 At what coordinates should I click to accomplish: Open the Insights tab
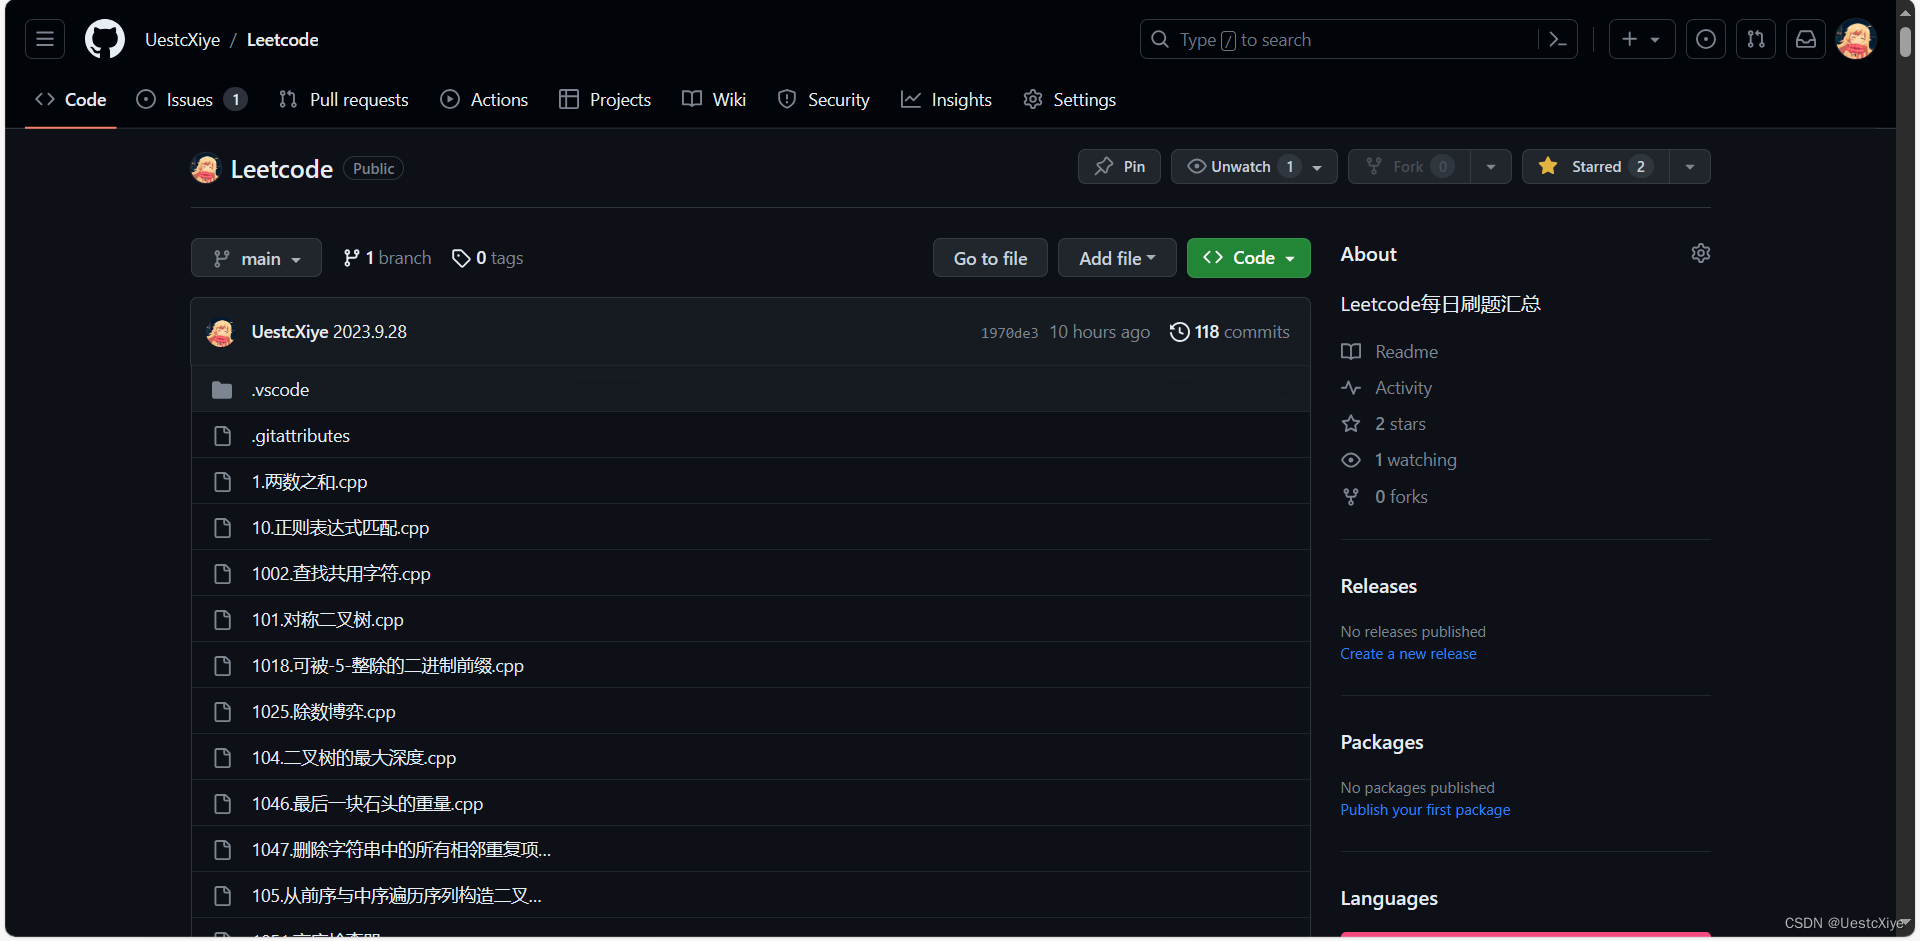coord(946,99)
